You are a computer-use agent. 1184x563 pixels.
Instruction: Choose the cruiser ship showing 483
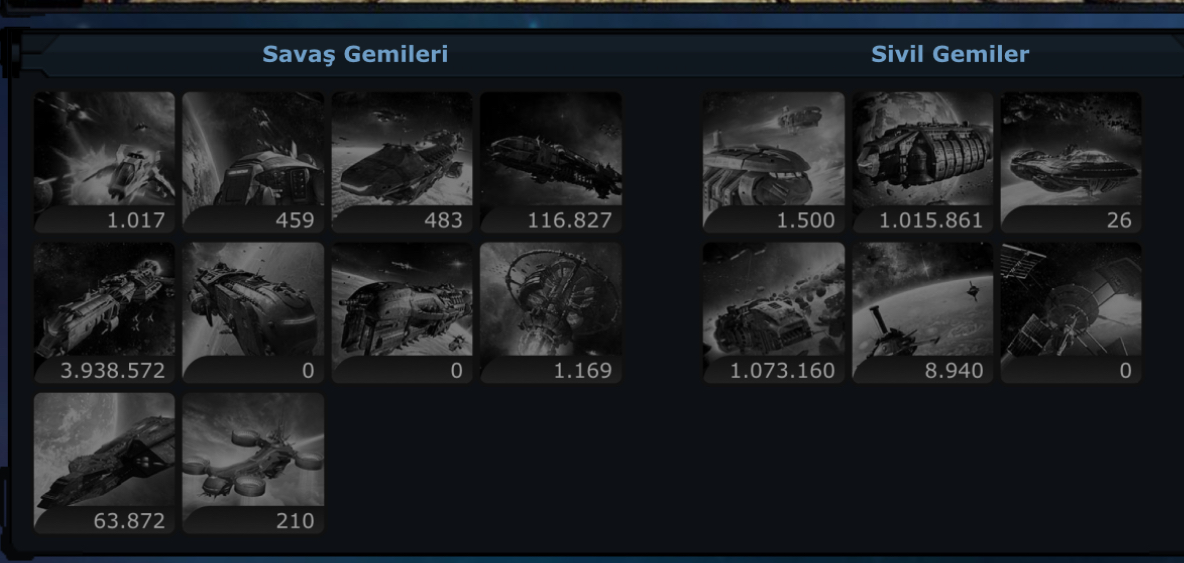click(402, 162)
